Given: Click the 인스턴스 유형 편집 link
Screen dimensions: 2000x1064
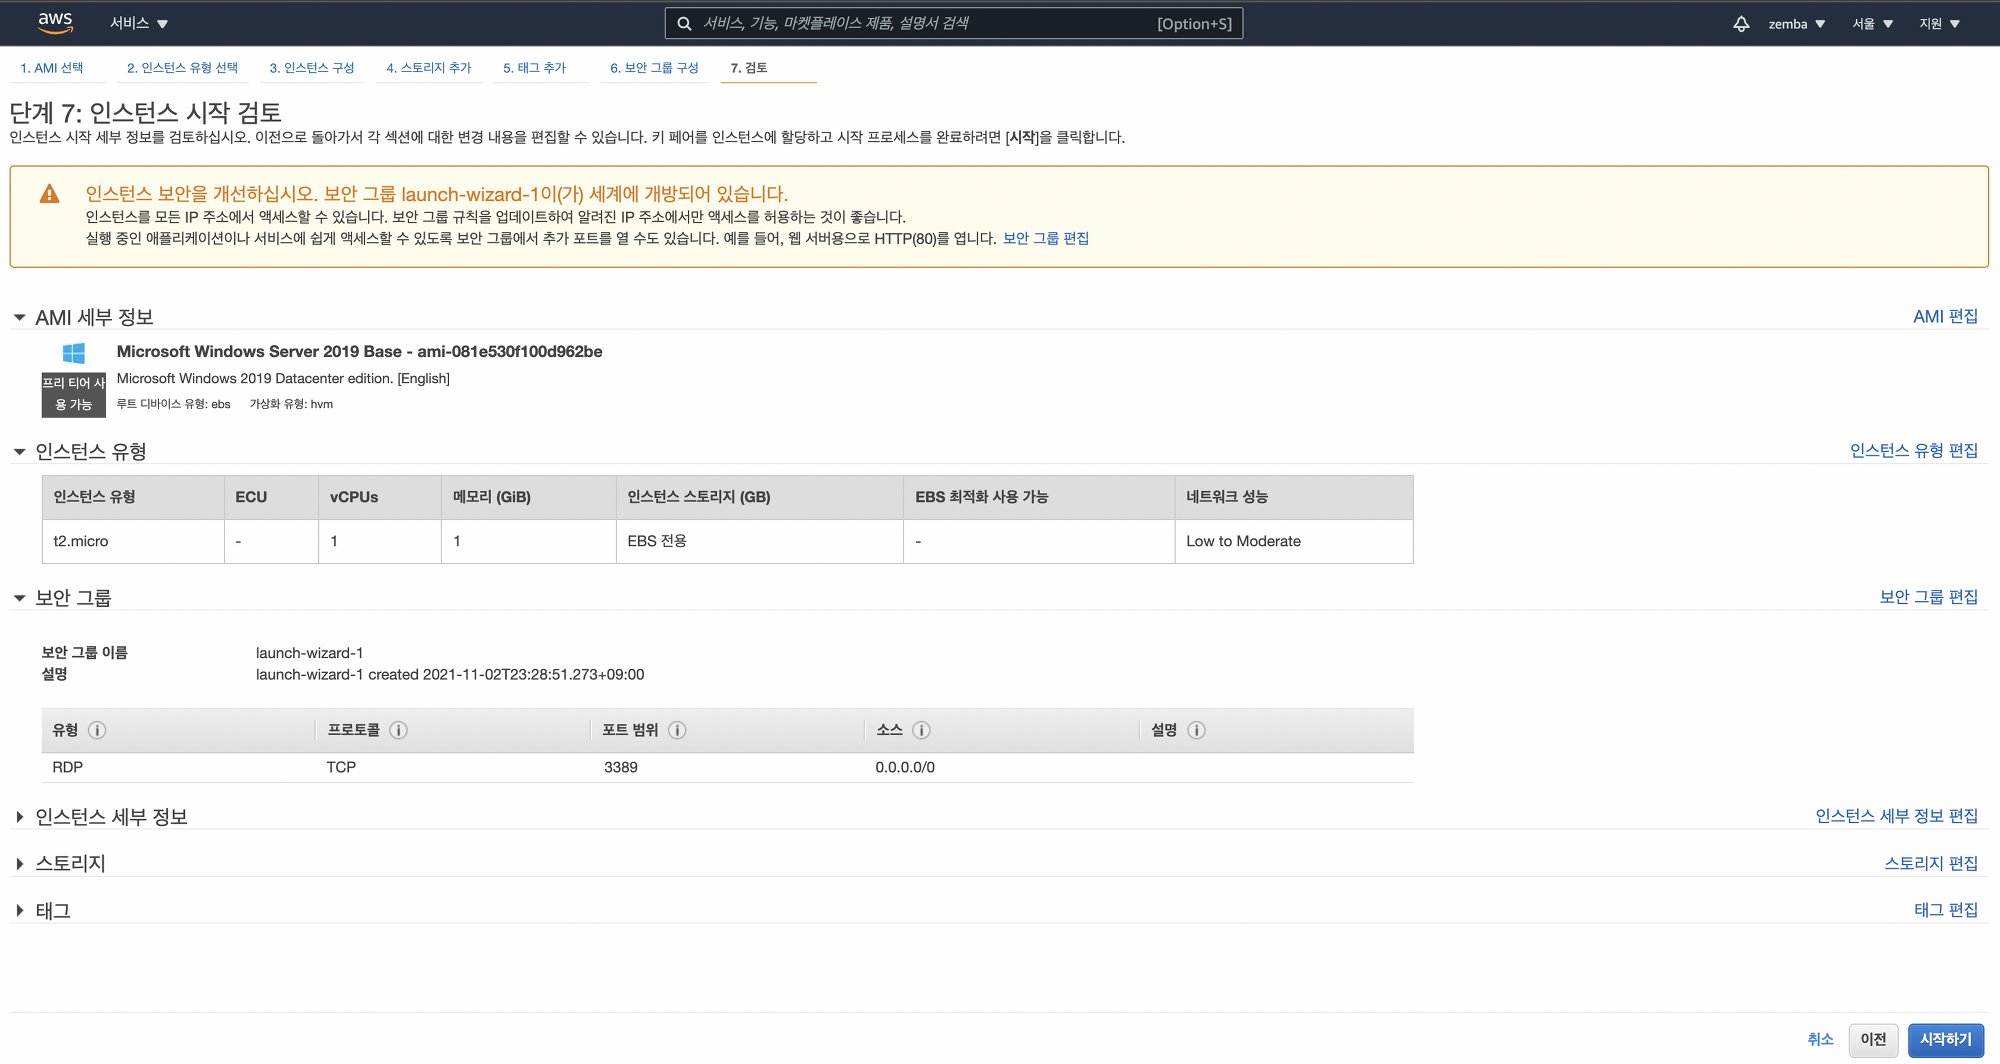Looking at the screenshot, I should (x=1914, y=450).
